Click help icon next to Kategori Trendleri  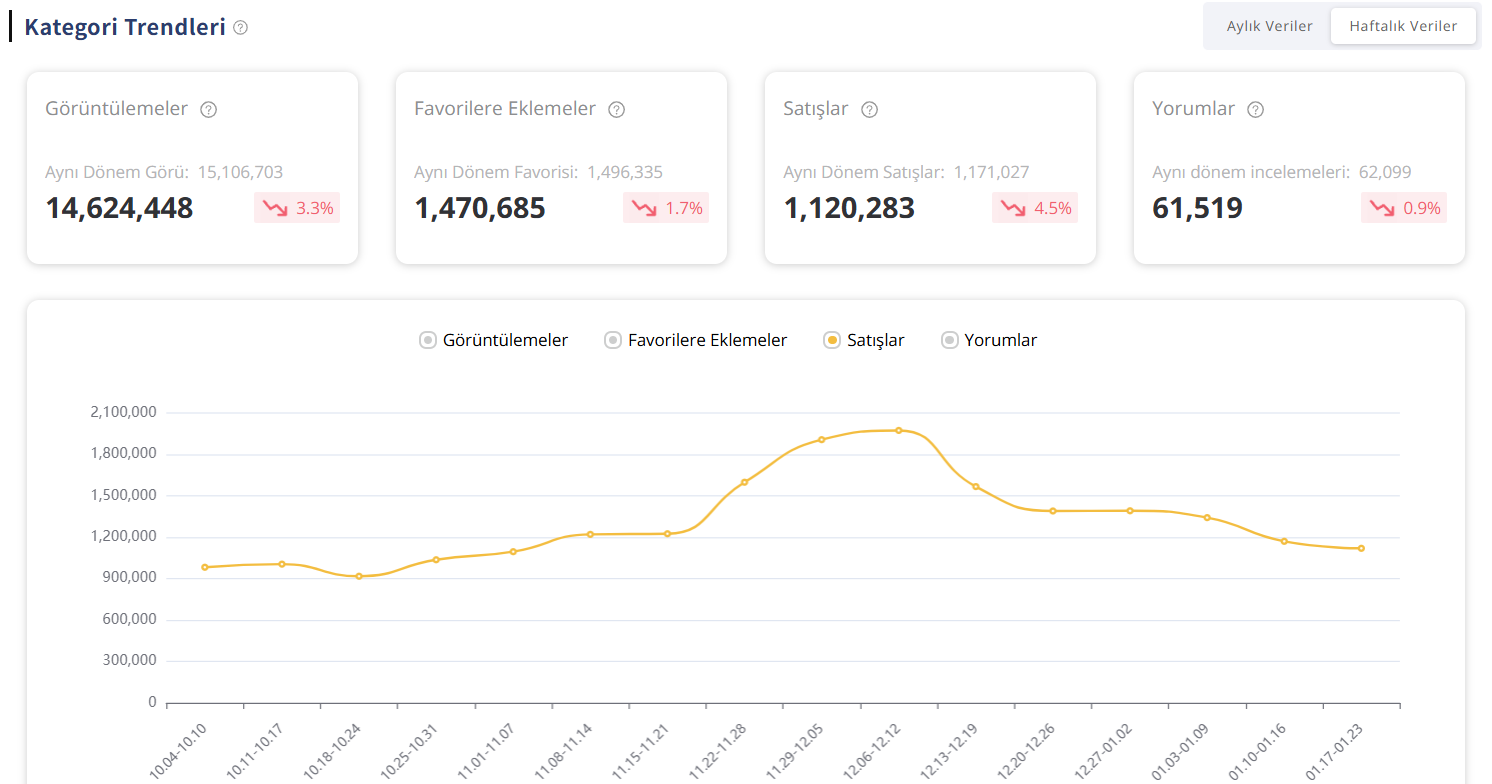point(240,28)
